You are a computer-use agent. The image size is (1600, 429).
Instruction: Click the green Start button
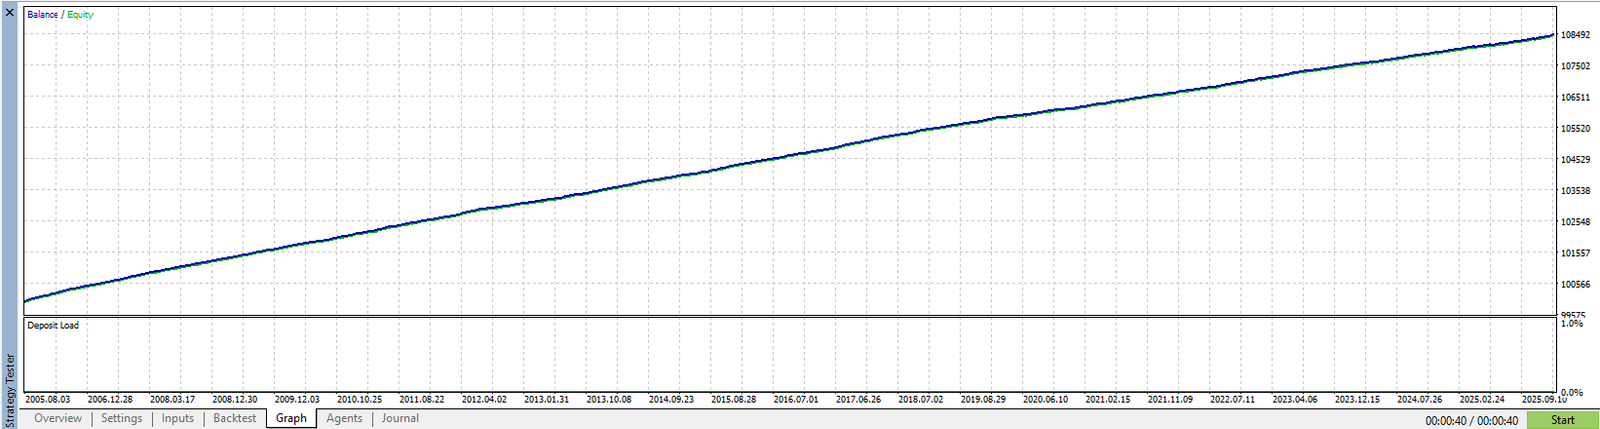1563,420
